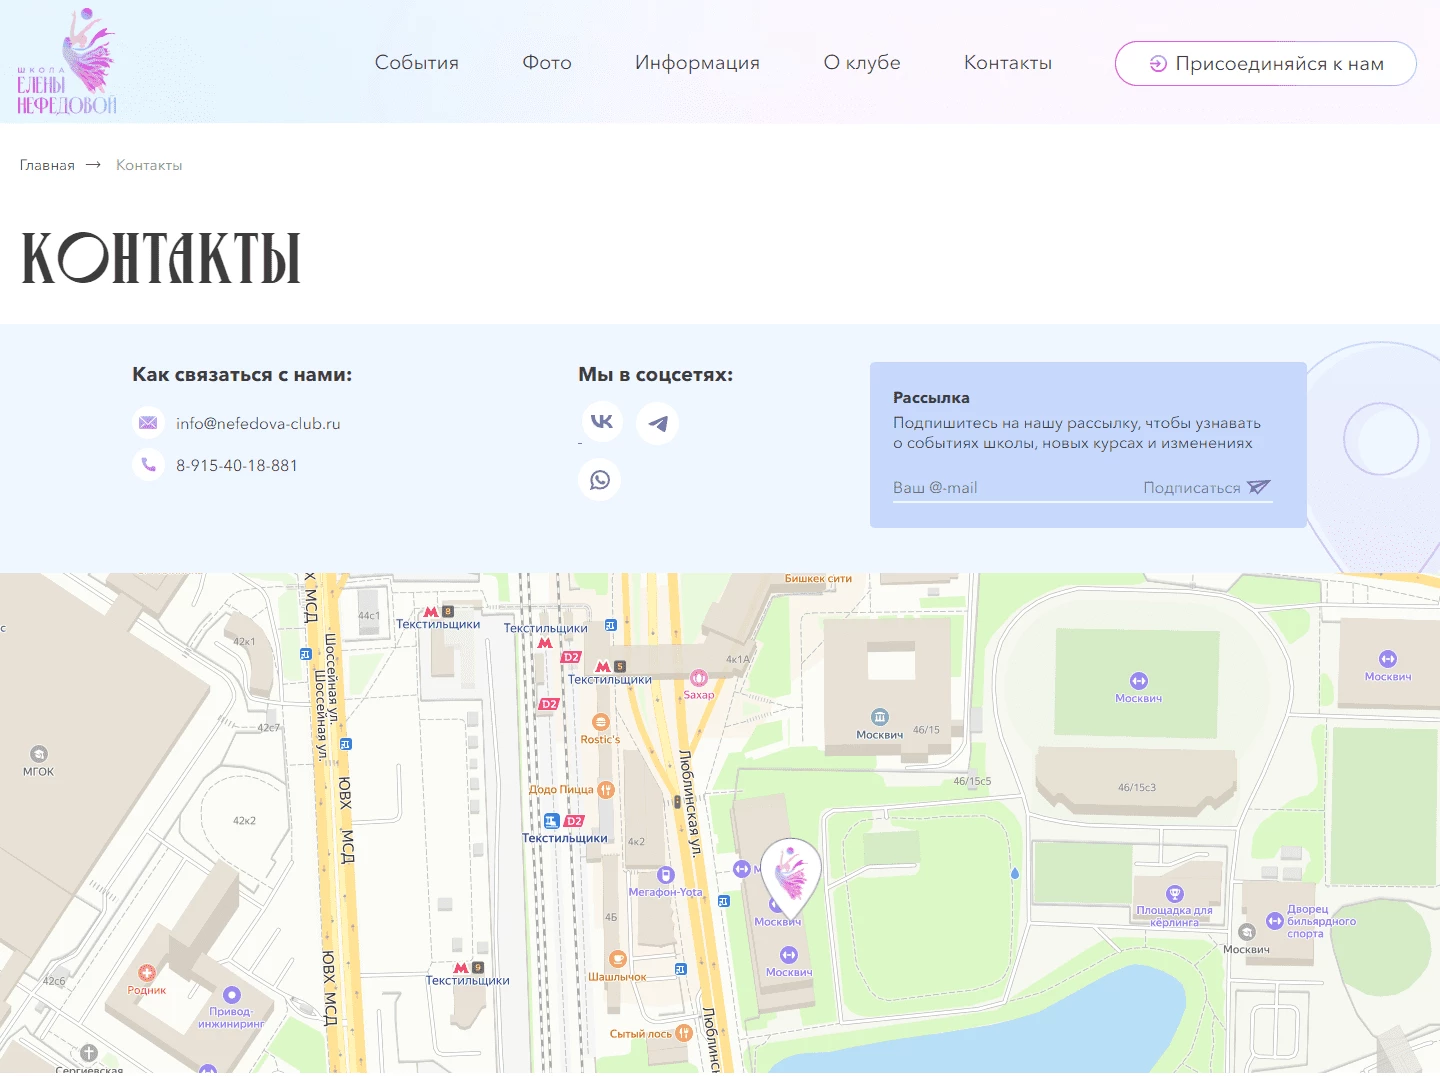Go to the О клубе page
Viewport: 1440px width, 1076px height.
pyautogui.click(x=862, y=62)
